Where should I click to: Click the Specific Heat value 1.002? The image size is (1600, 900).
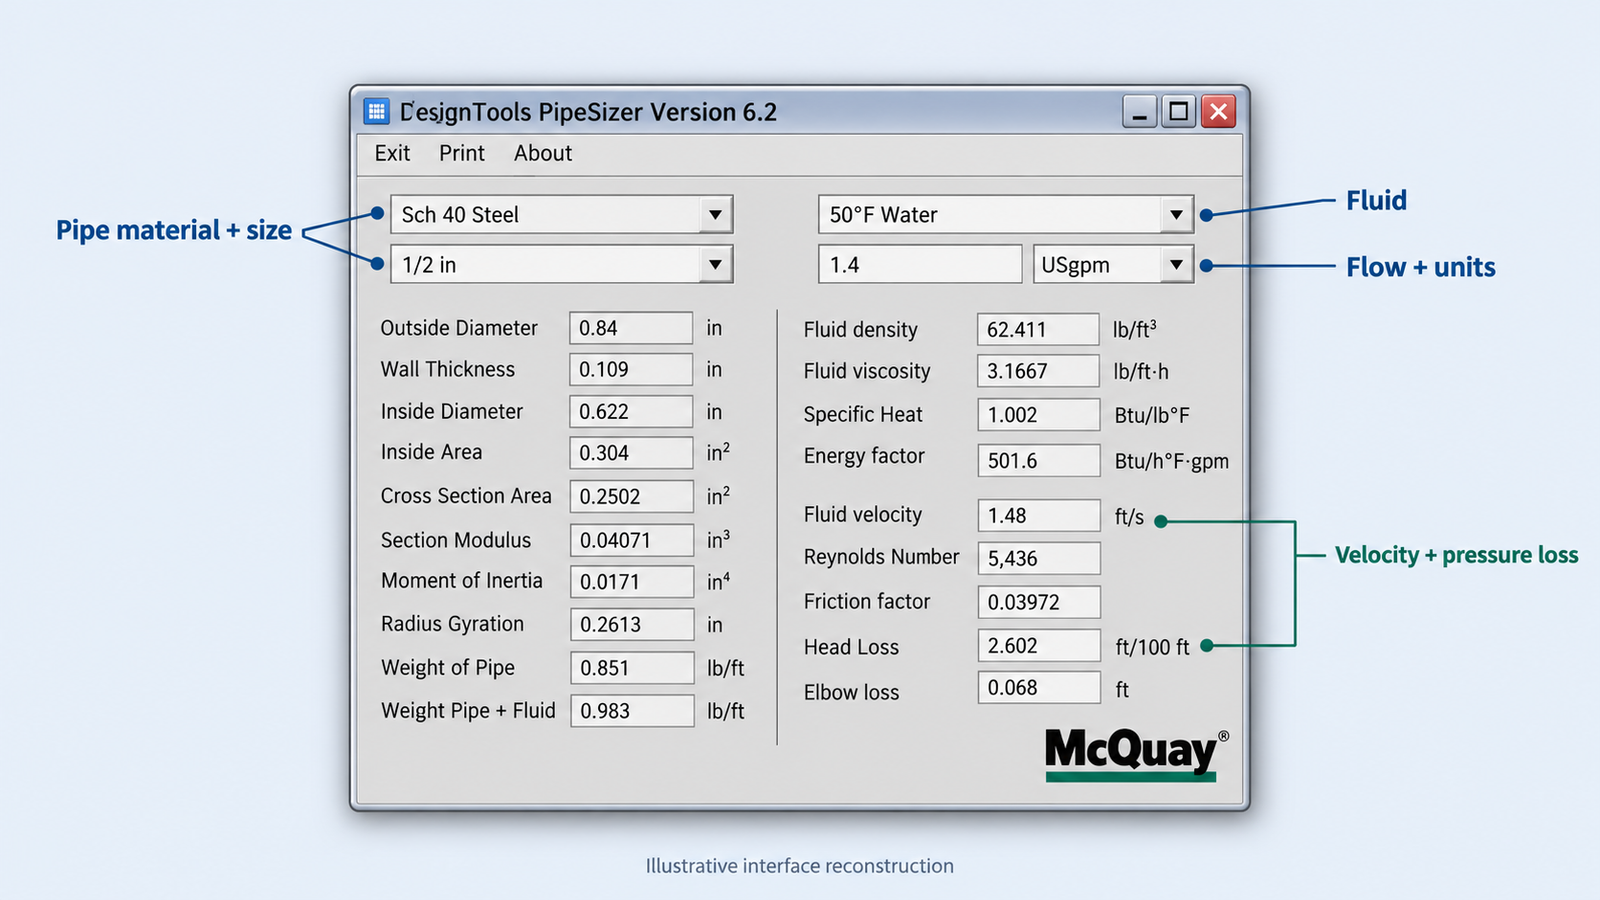point(1039,414)
